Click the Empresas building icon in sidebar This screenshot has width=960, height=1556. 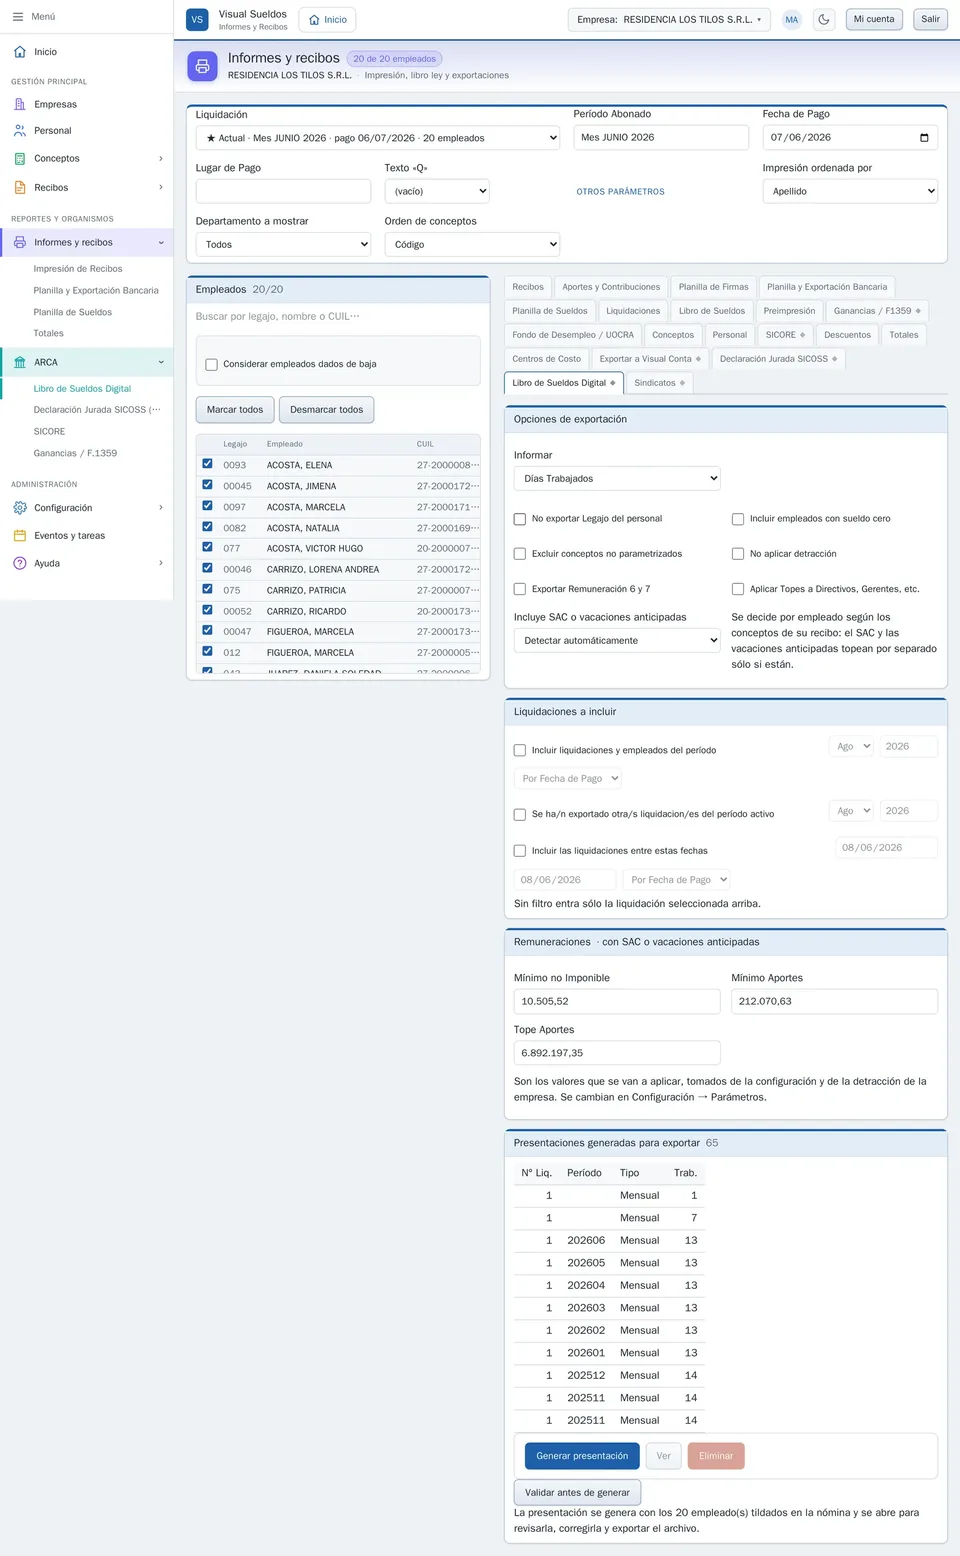[20, 104]
